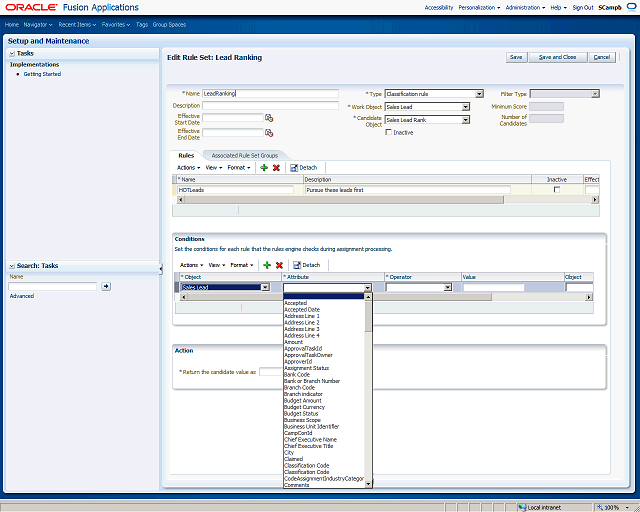The width and height of the screenshot is (640, 512).
Task: Open the Getting Started link
Action: [42, 74]
